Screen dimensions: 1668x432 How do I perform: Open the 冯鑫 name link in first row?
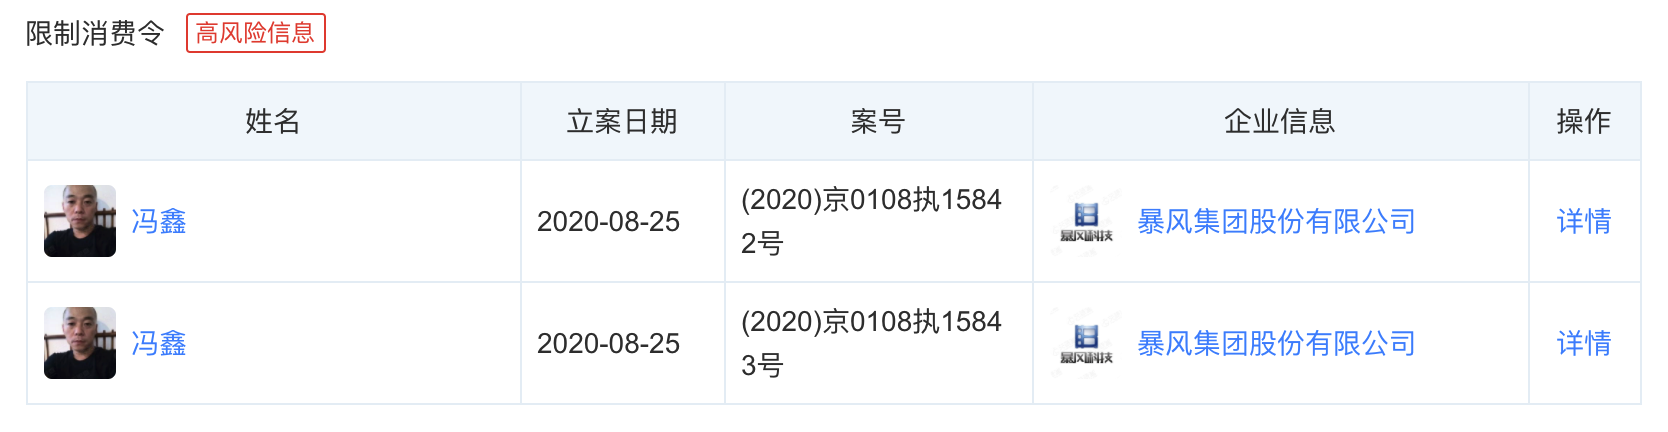[159, 221]
